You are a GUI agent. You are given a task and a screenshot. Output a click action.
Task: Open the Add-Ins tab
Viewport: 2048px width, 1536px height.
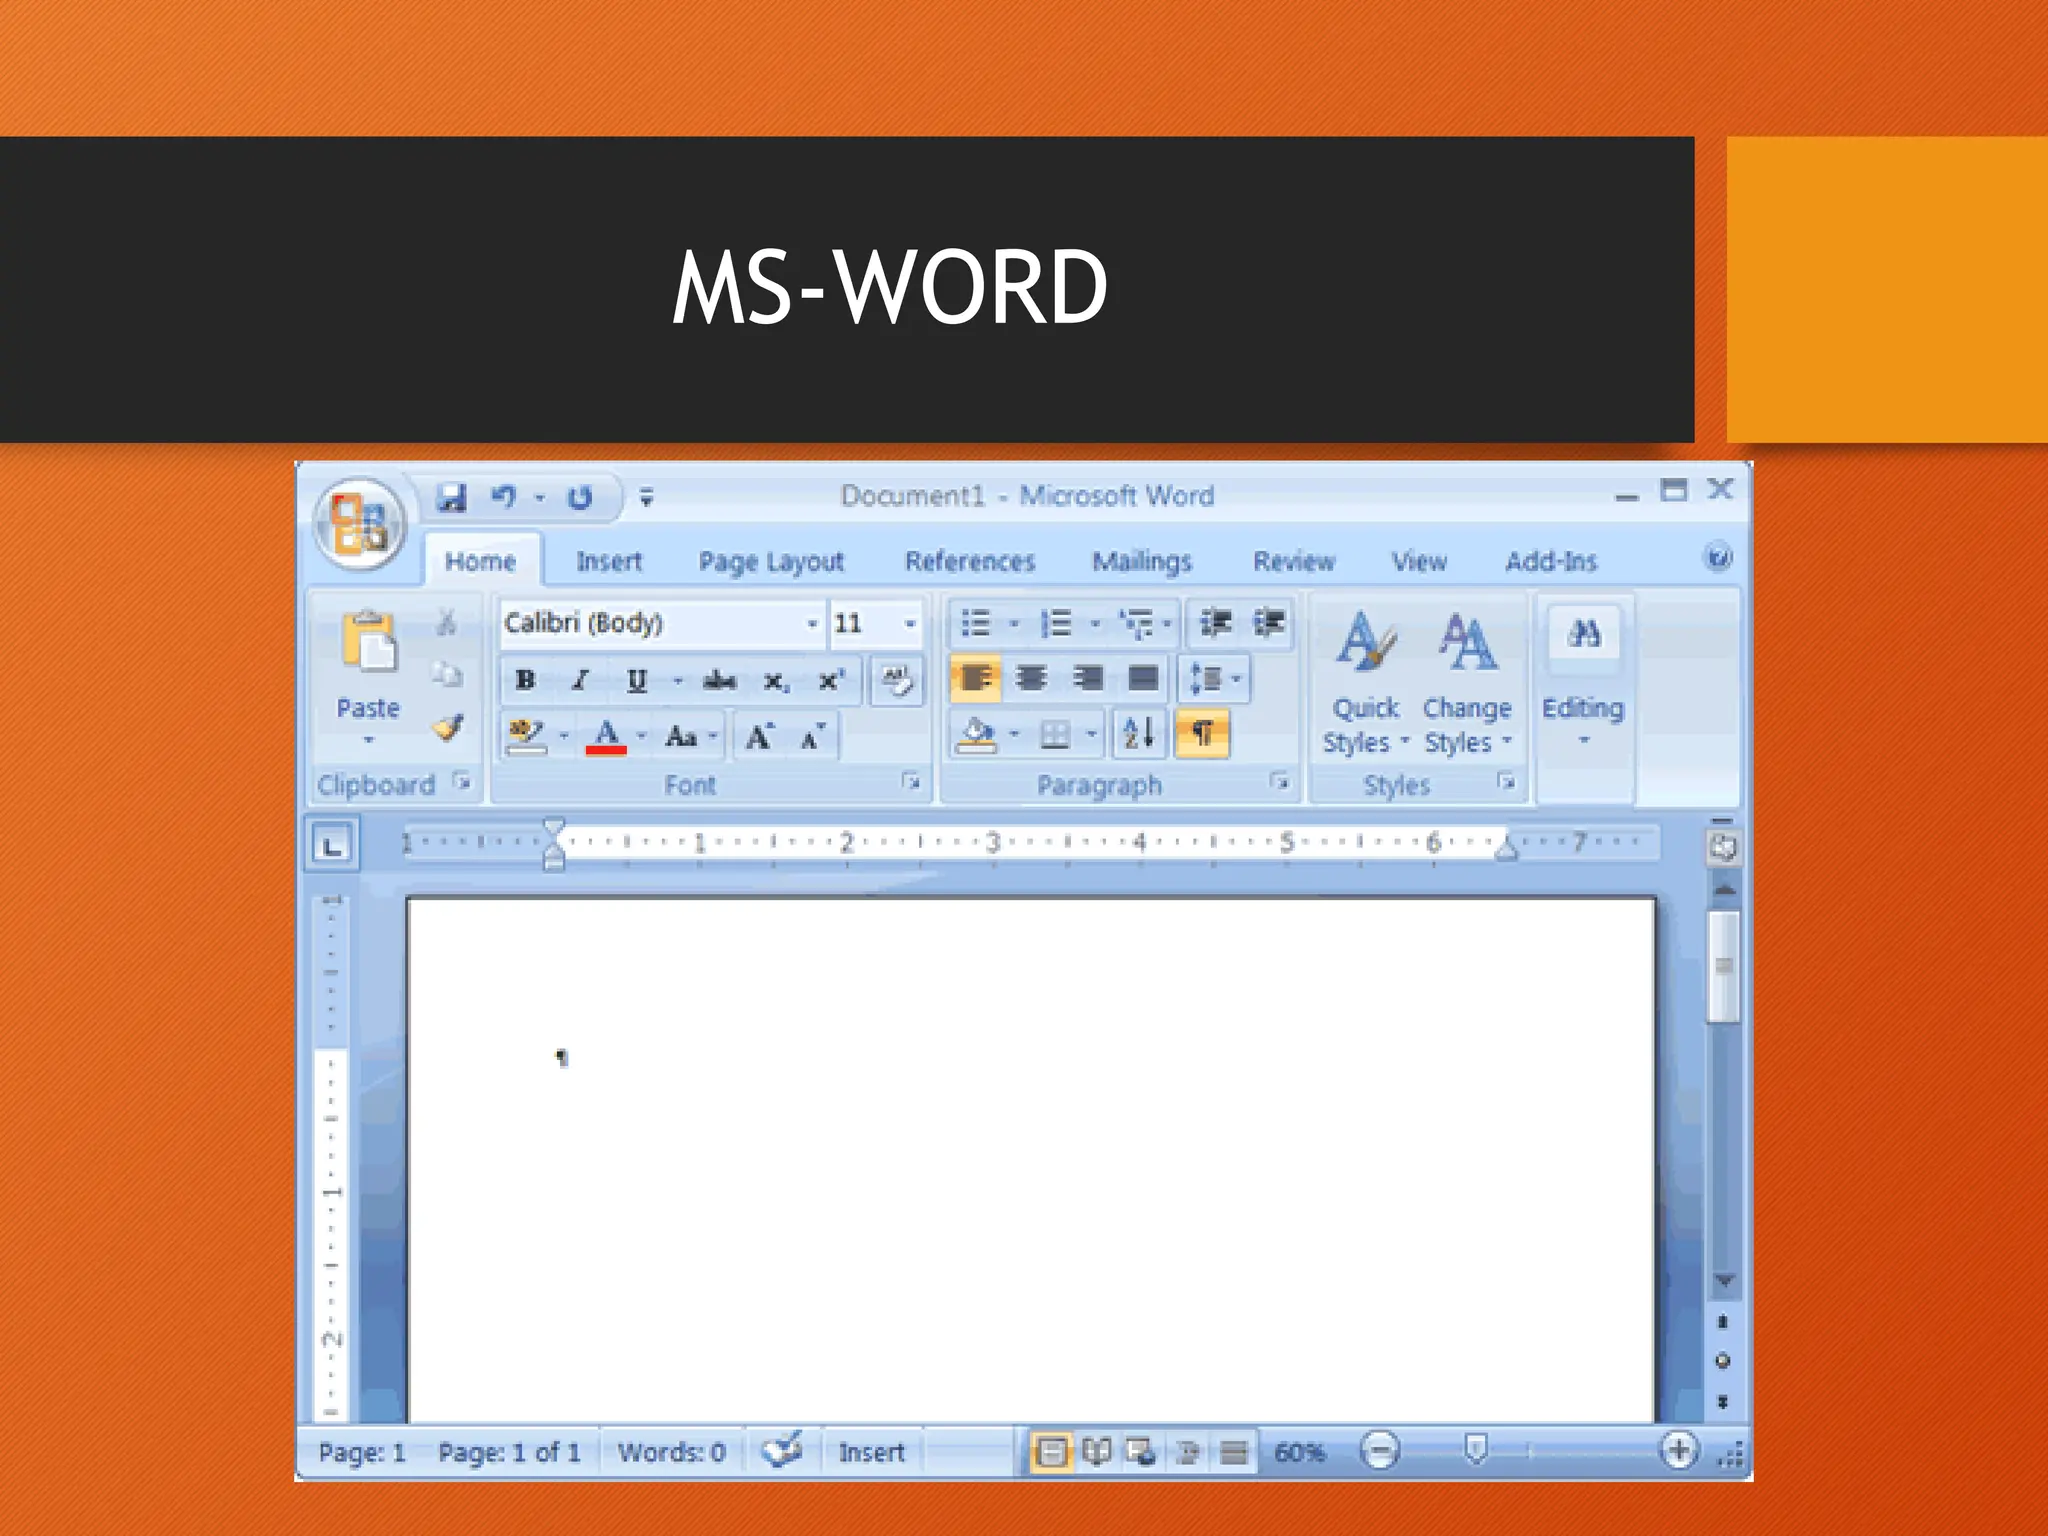coord(1551,561)
